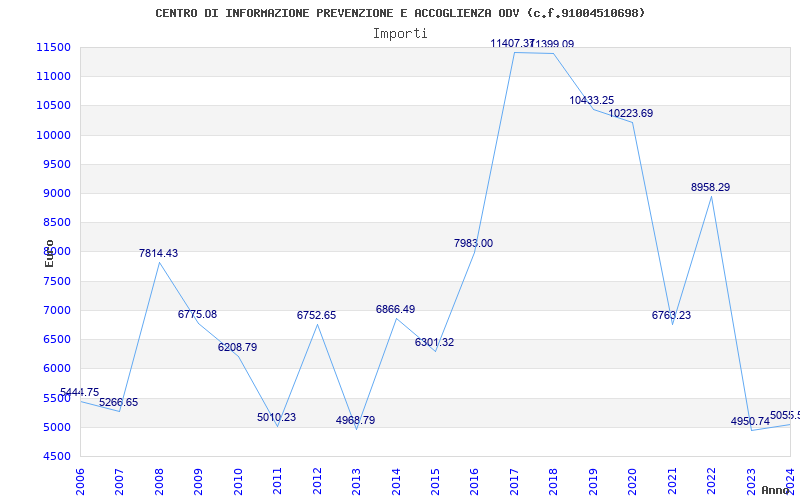Select data label 5010.23
Image resolution: width=800 pixels, height=500 pixels.
[277, 417]
